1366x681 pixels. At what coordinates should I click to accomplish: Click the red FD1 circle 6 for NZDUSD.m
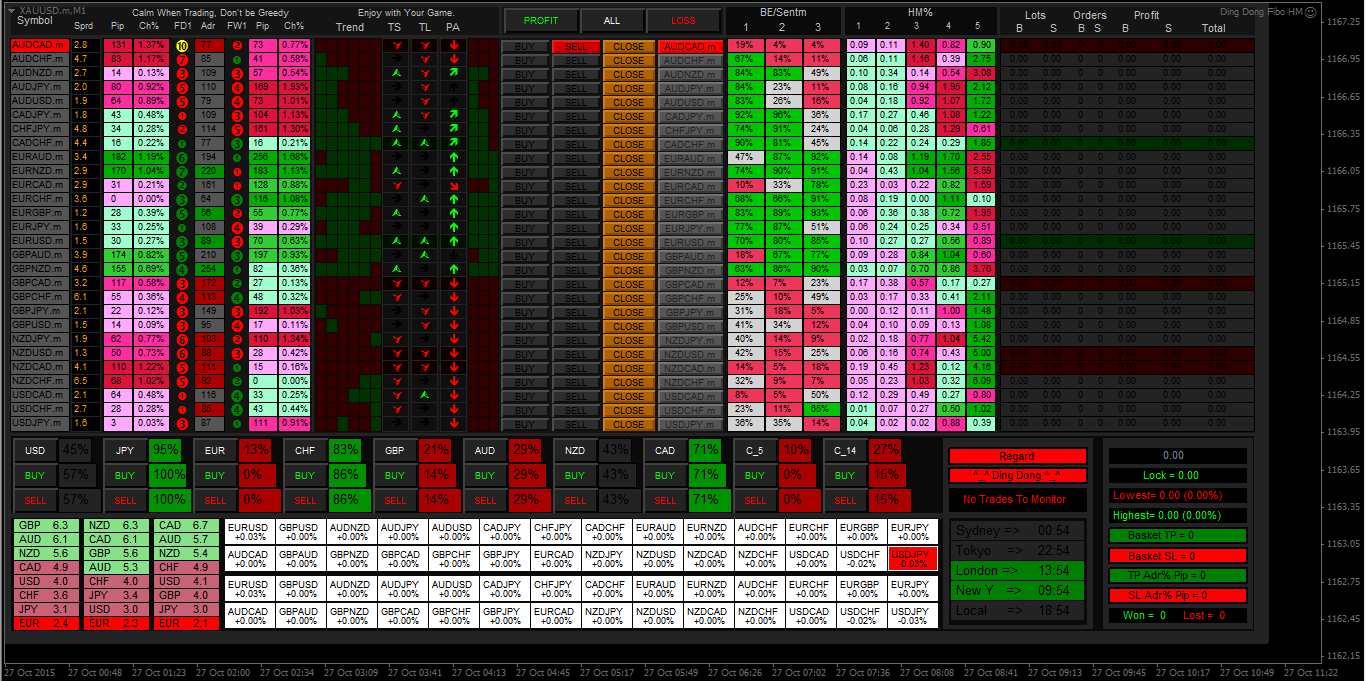[181, 353]
